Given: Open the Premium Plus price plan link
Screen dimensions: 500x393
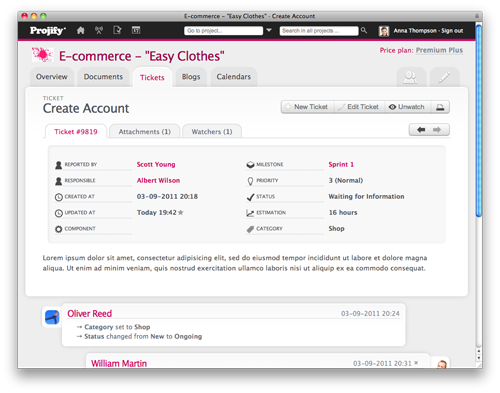Looking at the screenshot, I should (439, 50).
